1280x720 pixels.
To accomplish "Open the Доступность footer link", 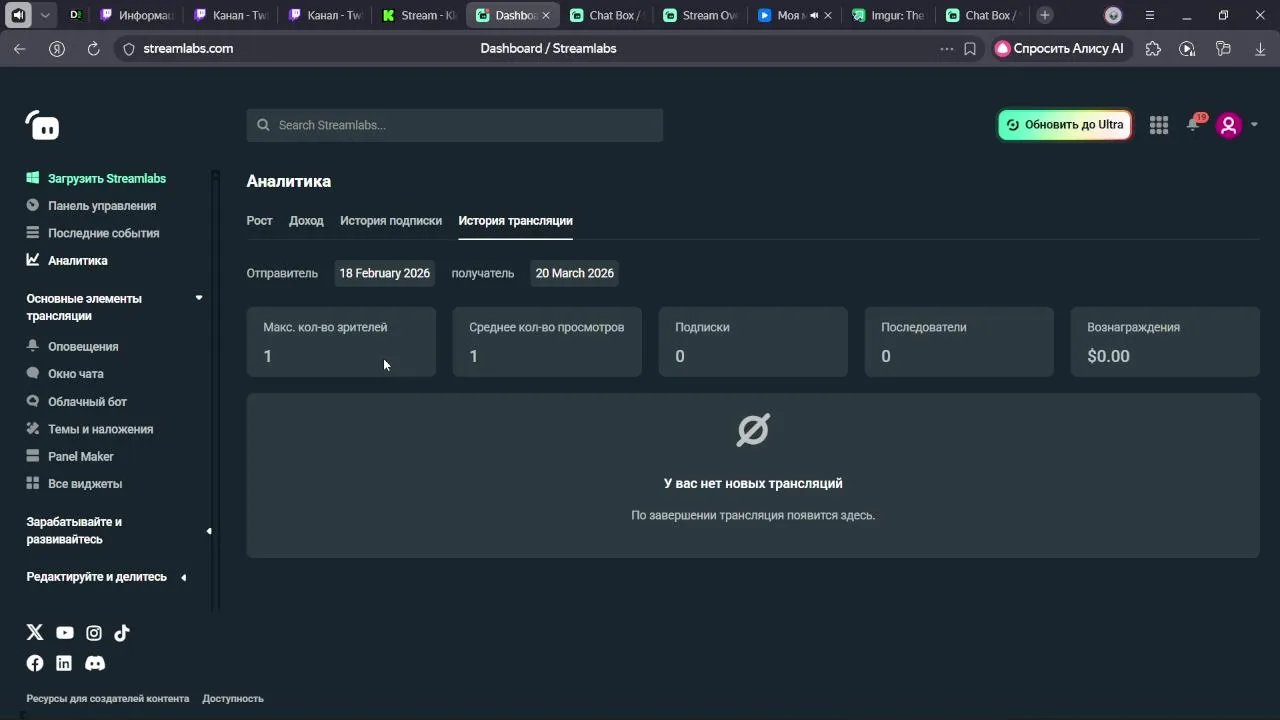I will coord(233,699).
